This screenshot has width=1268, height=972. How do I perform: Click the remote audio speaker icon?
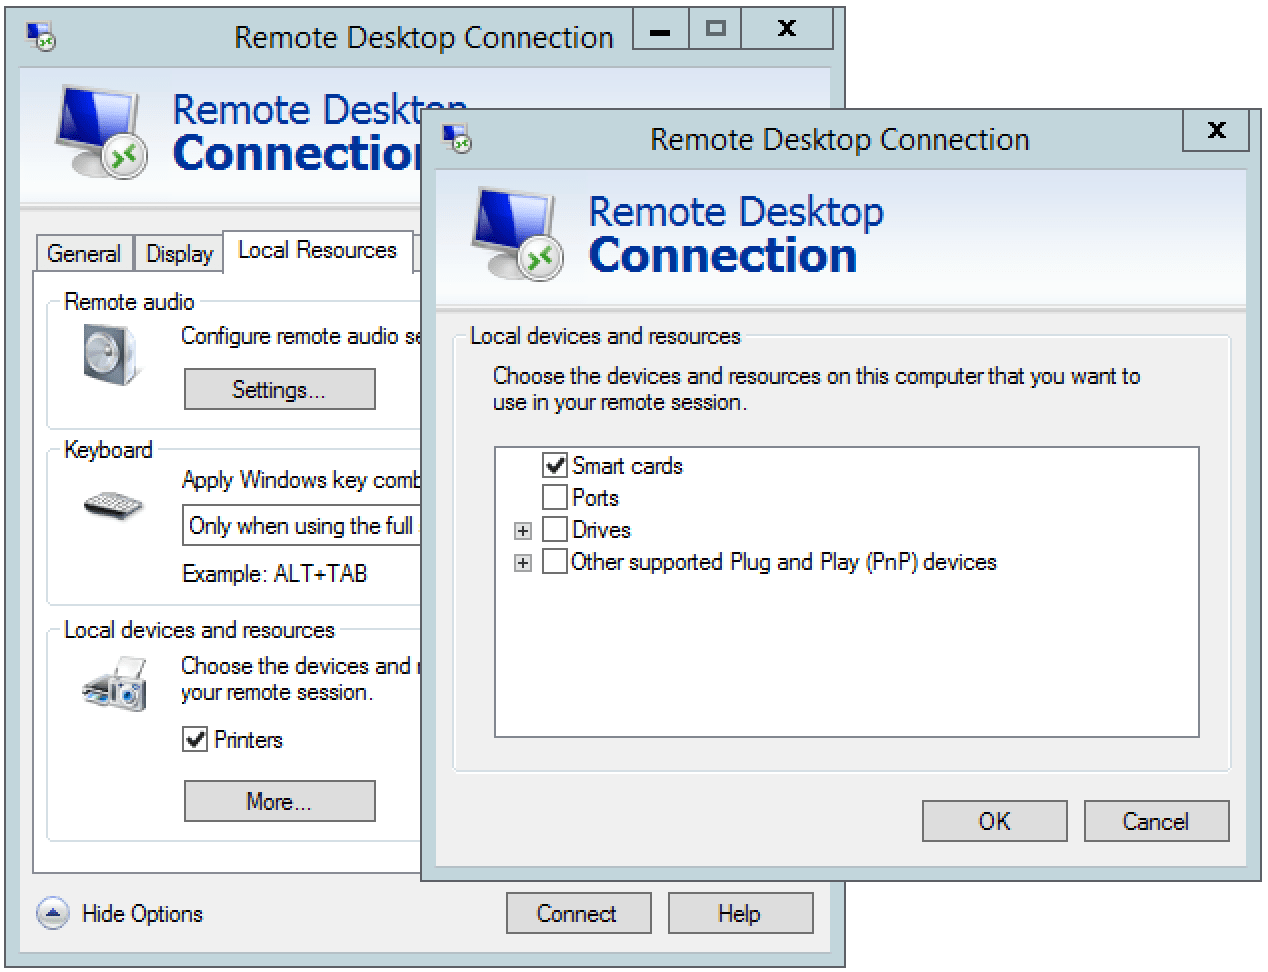(x=110, y=357)
